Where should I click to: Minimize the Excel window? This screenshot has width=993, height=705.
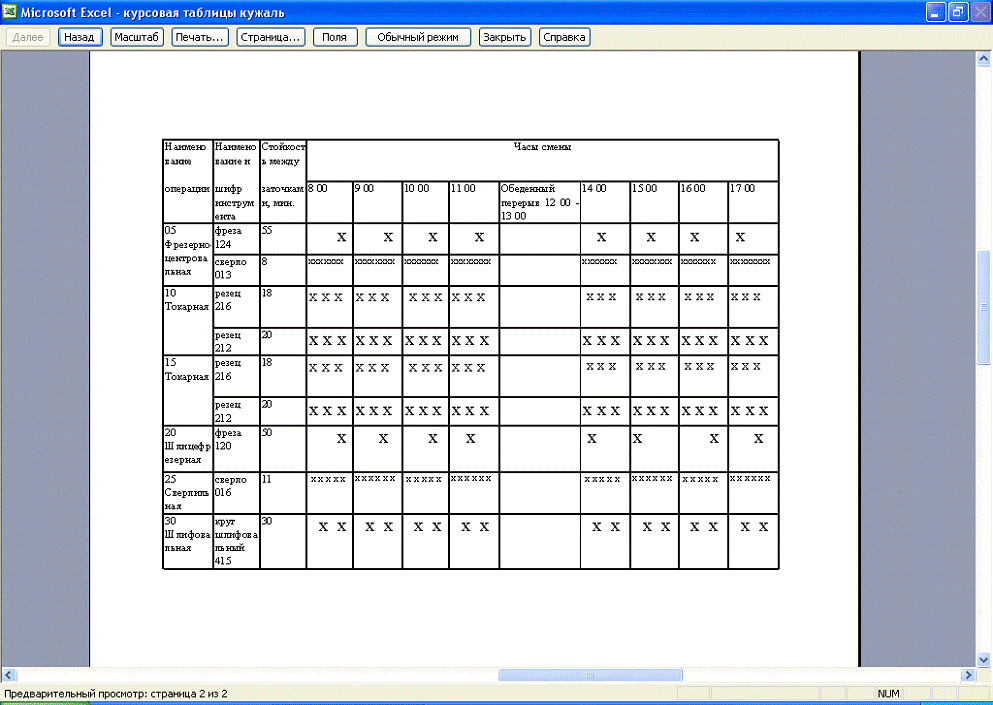coord(935,12)
